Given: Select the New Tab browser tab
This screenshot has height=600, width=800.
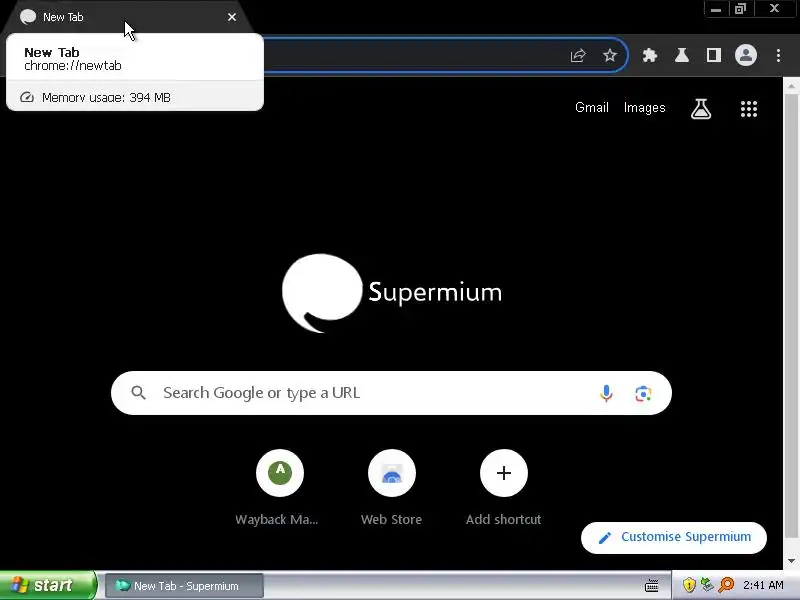Looking at the screenshot, I should point(128,17).
